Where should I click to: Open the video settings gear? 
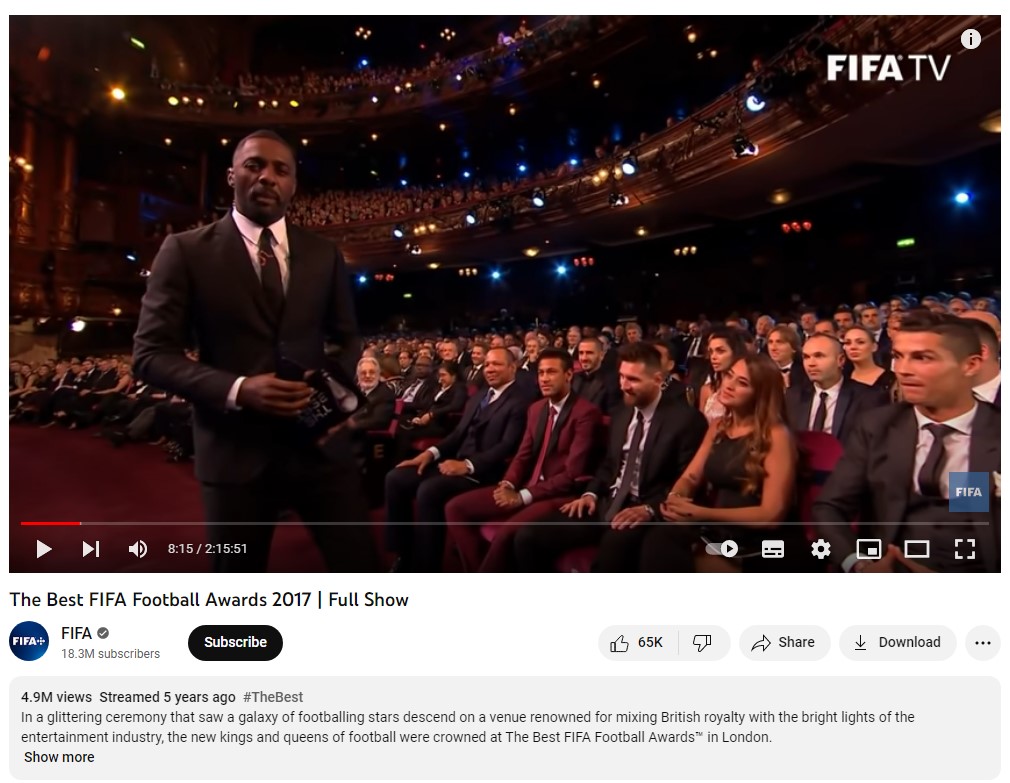click(821, 549)
